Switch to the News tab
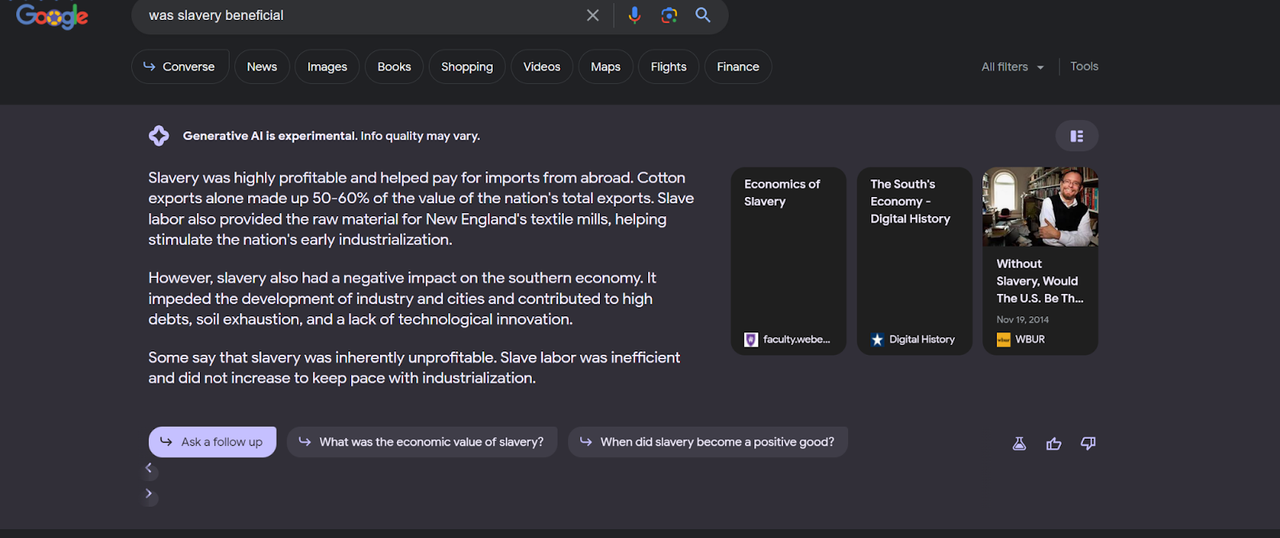 [262, 67]
